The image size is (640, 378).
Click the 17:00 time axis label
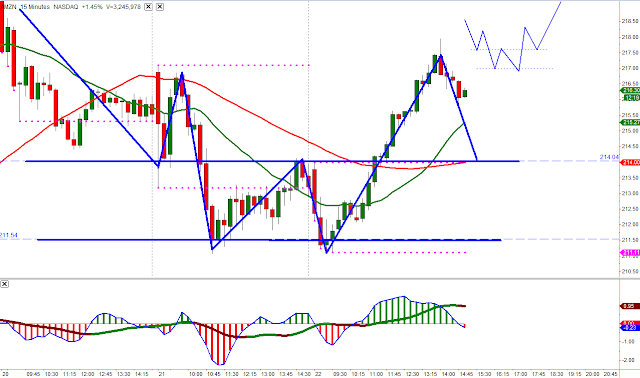(x=520, y=374)
